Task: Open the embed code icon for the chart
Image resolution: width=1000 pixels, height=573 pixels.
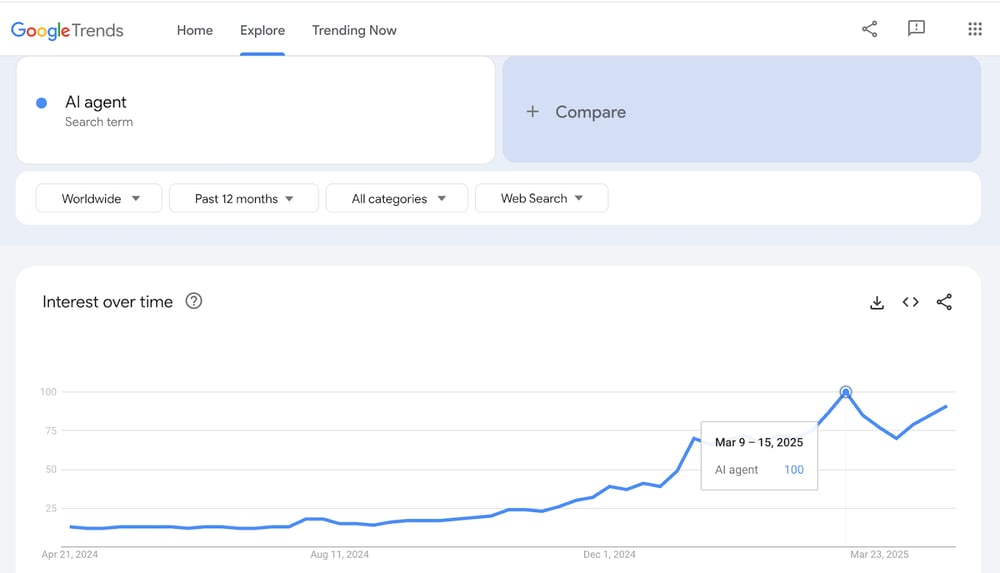Action: click(x=910, y=302)
